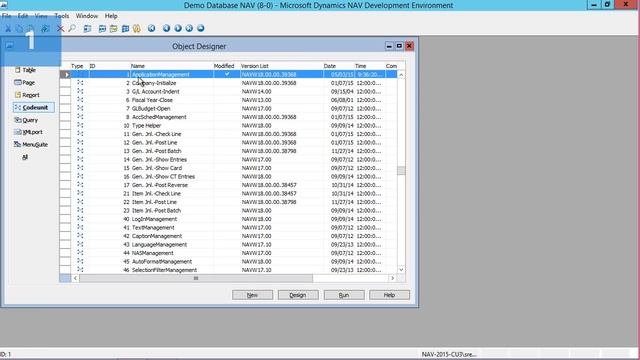Click horizontal scrollbar right arrow

pyautogui.click(x=392, y=278)
